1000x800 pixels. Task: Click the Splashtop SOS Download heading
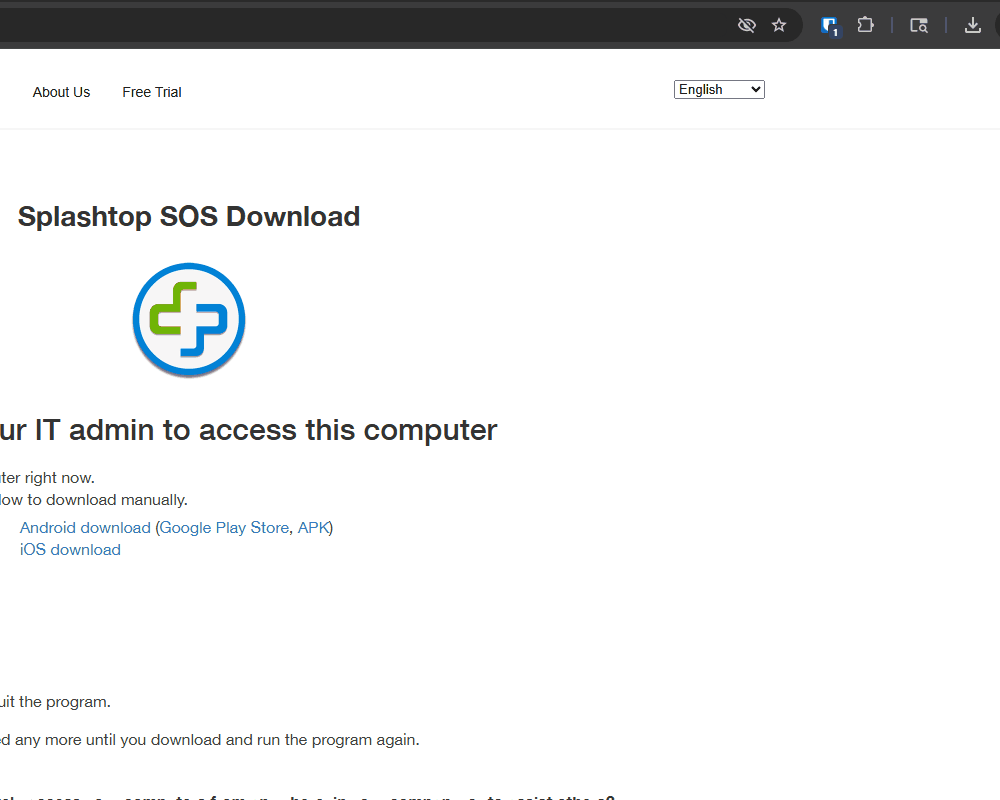[189, 216]
